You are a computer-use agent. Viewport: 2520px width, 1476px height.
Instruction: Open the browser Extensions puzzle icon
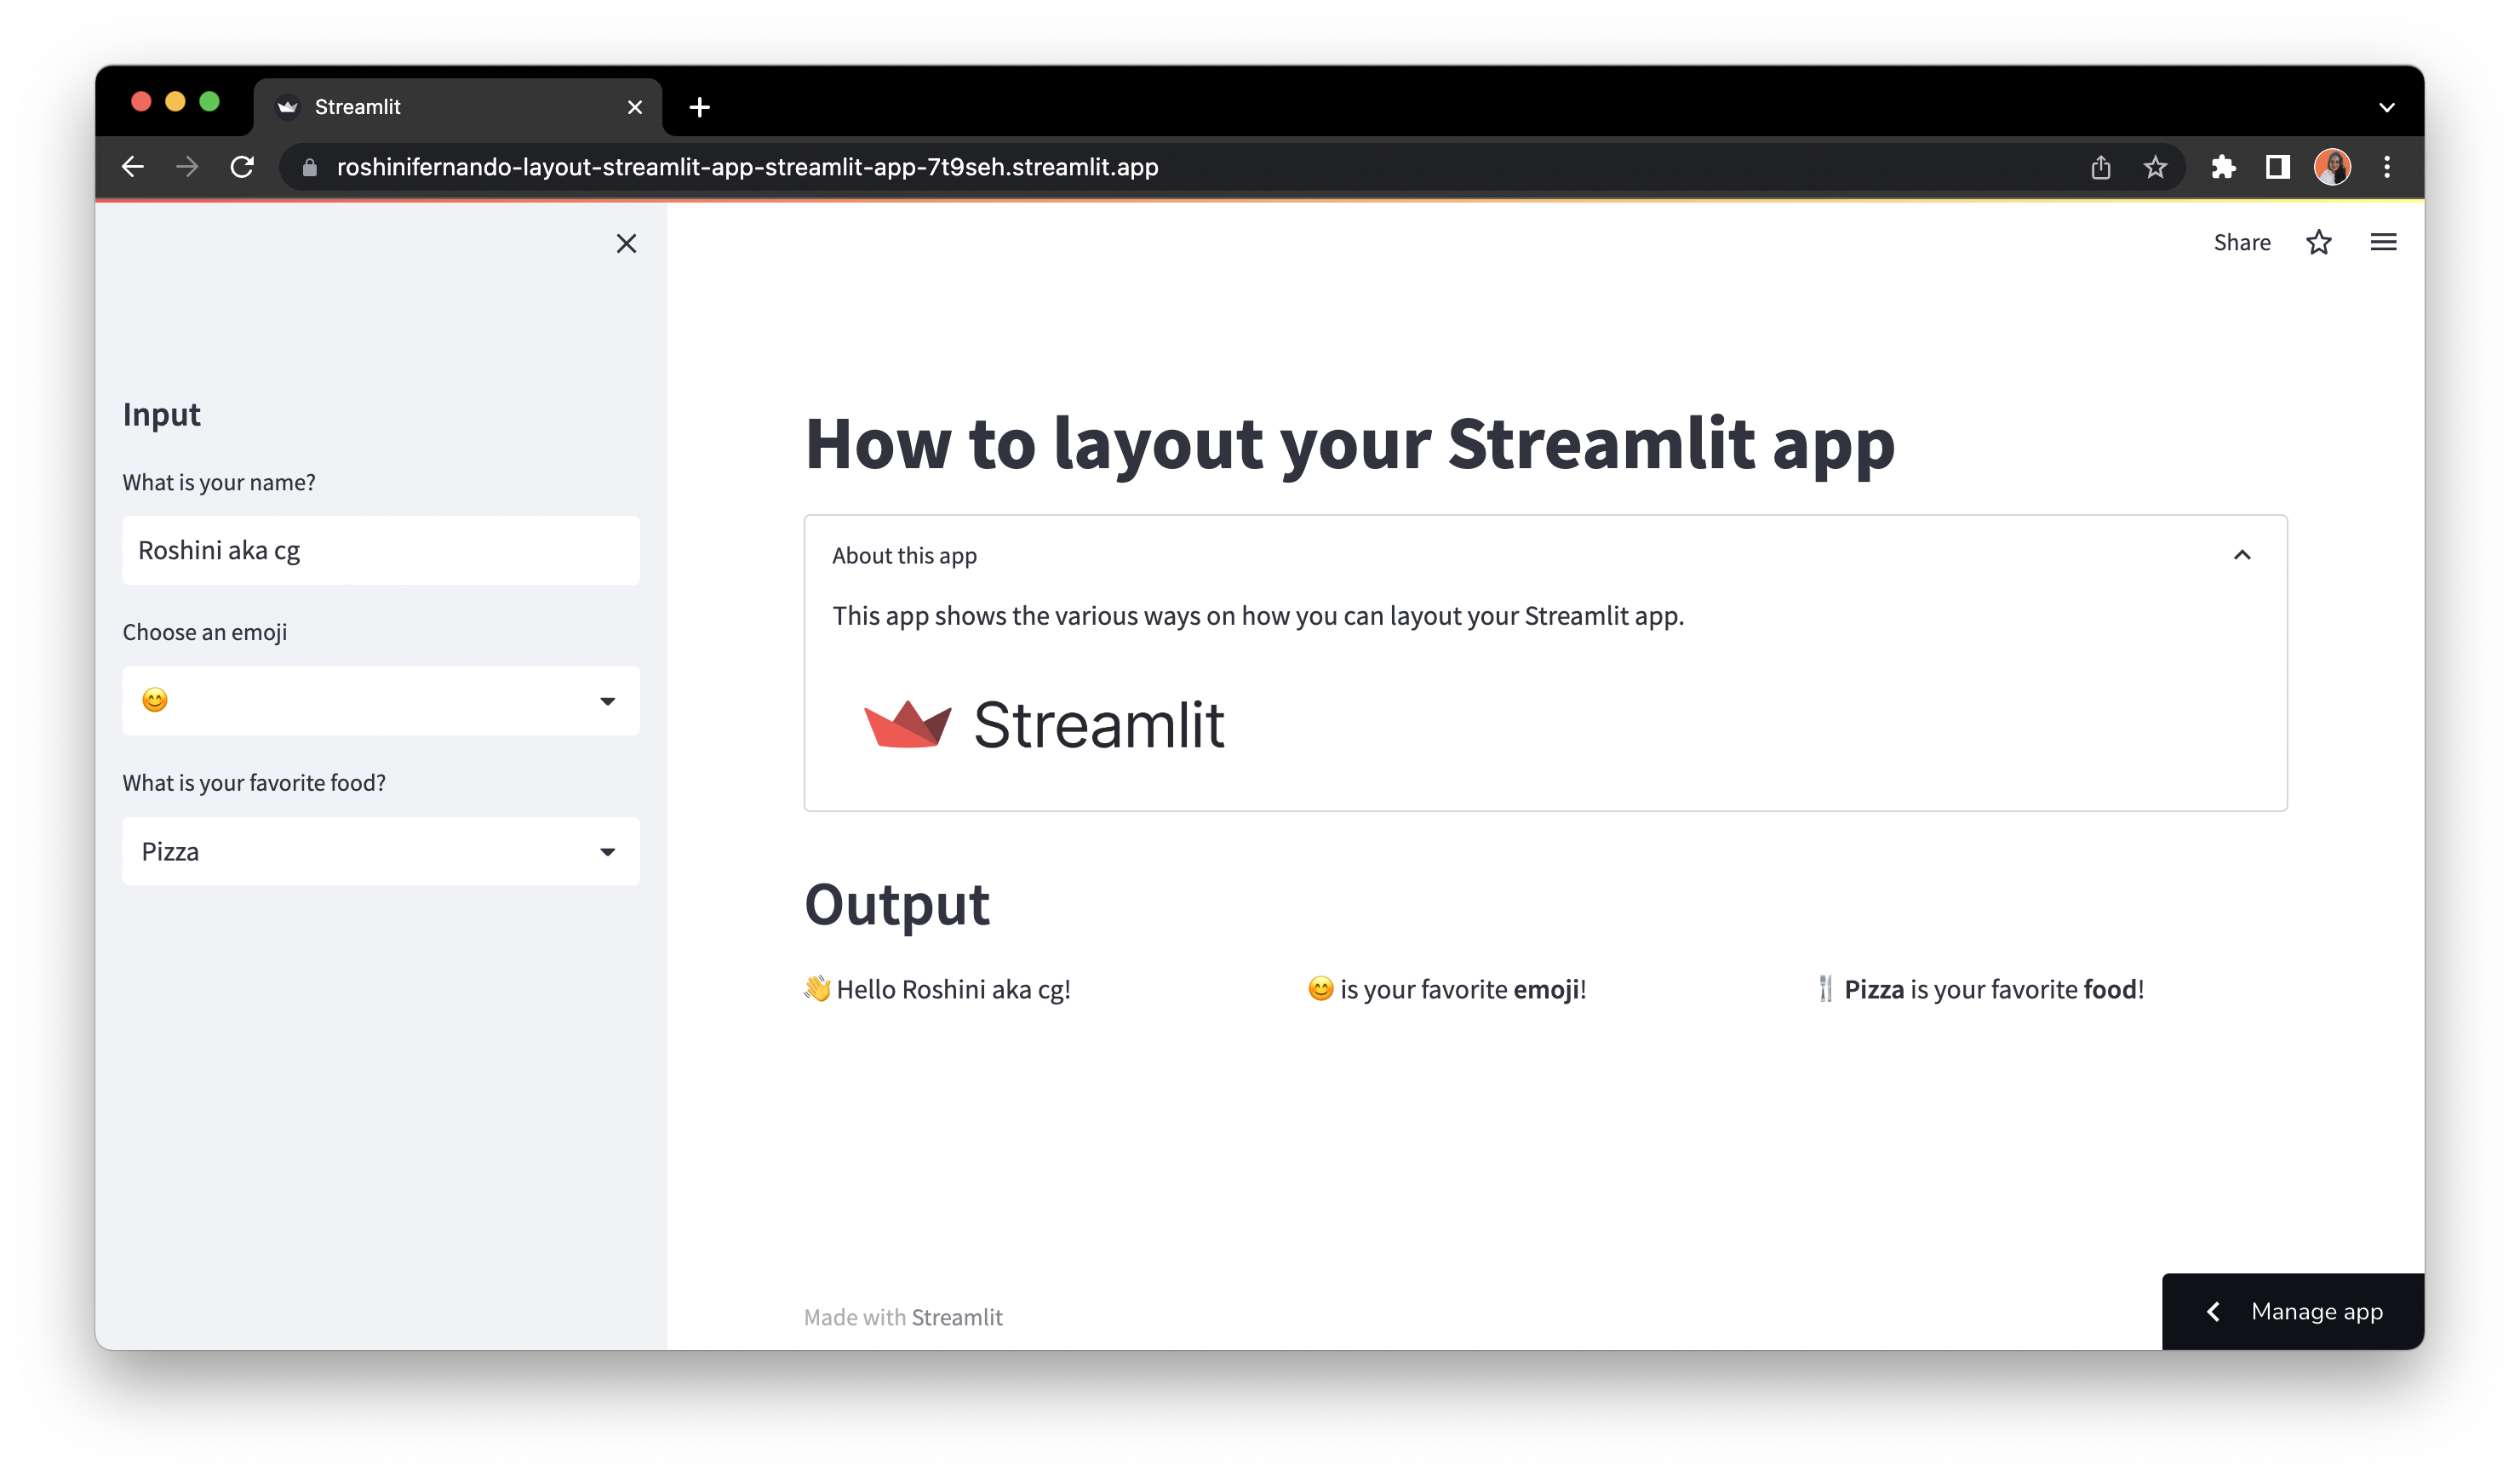(2224, 167)
